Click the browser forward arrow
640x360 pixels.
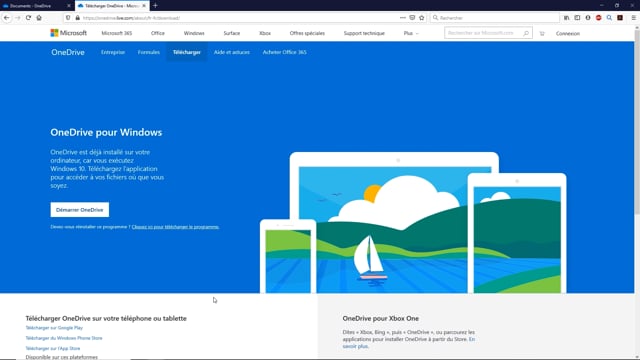point(18,18)
